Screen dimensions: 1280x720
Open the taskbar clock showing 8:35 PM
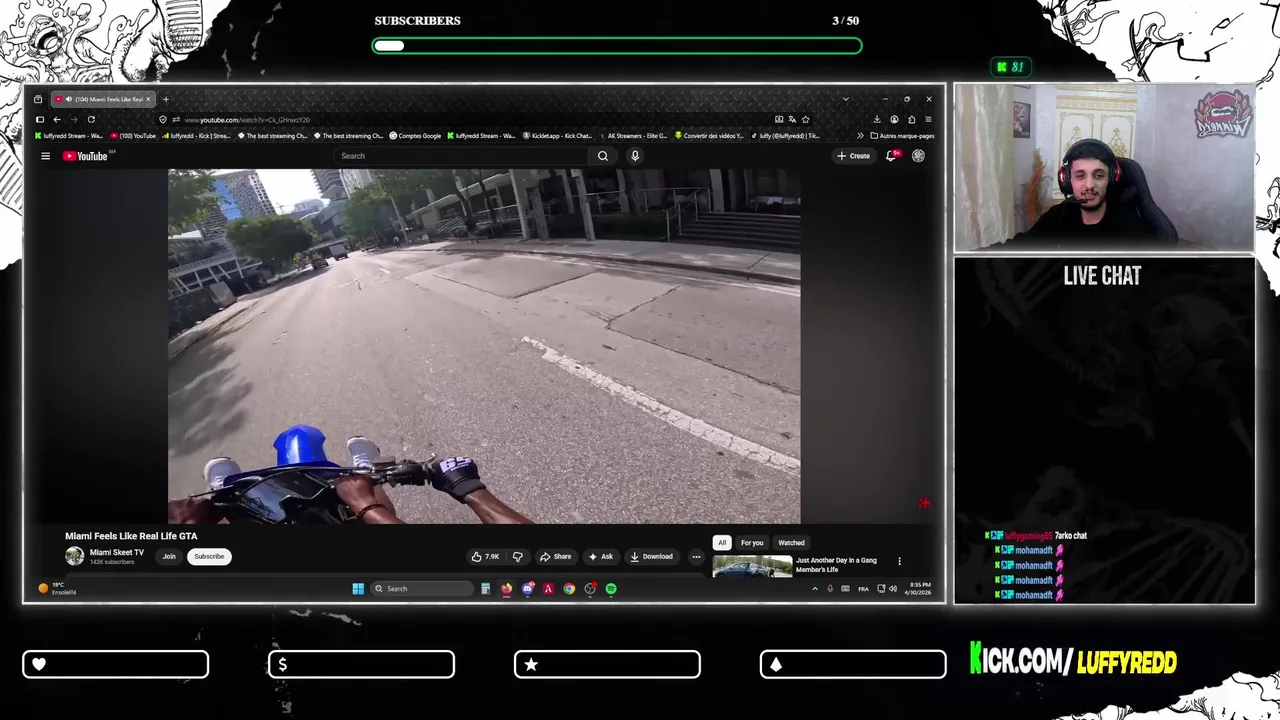918,589
